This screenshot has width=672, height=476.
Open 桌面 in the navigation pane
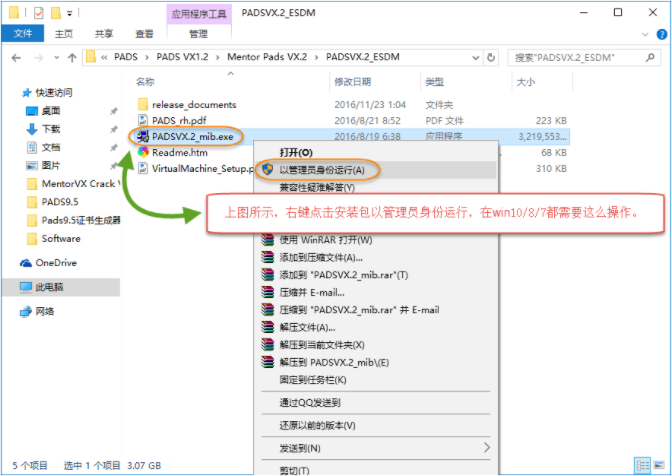[51, 111]
